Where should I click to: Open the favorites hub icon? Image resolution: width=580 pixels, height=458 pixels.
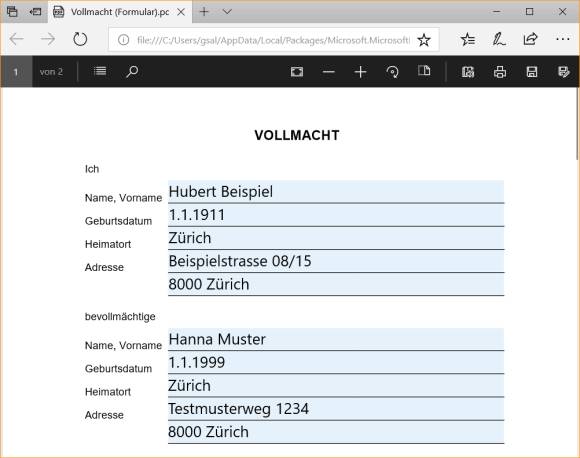click(468, 39)
